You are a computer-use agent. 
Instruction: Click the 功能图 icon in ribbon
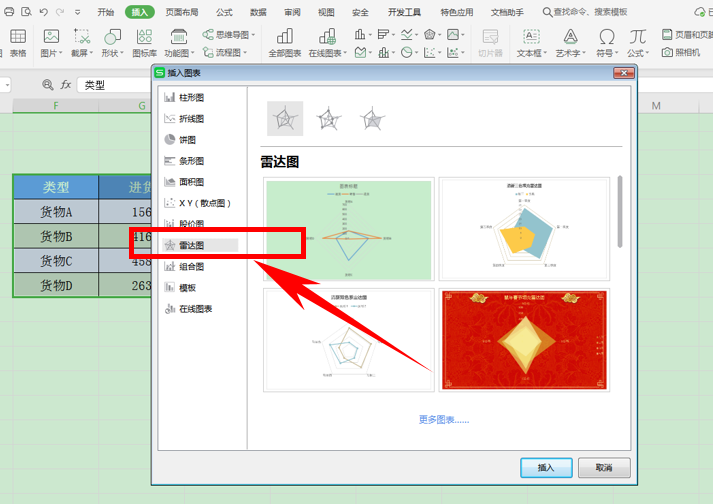179,36
